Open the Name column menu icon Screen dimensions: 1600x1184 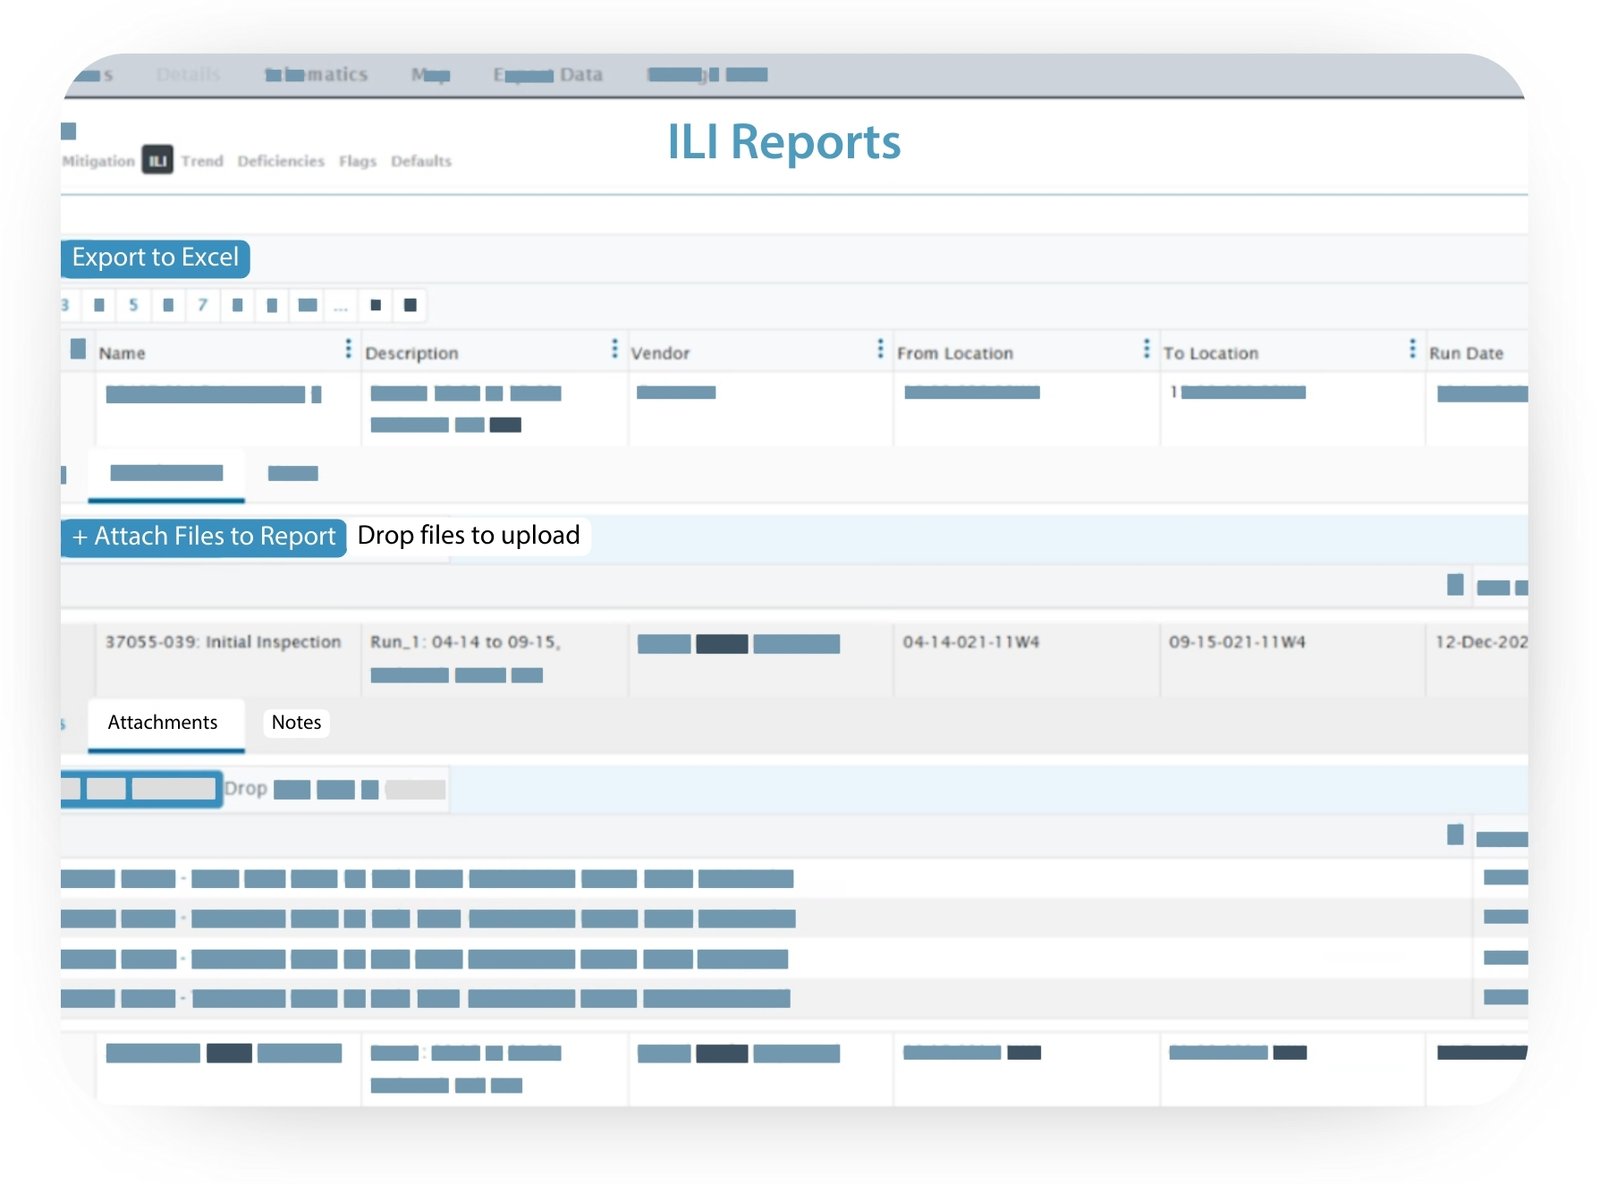[x=348, y=350]
